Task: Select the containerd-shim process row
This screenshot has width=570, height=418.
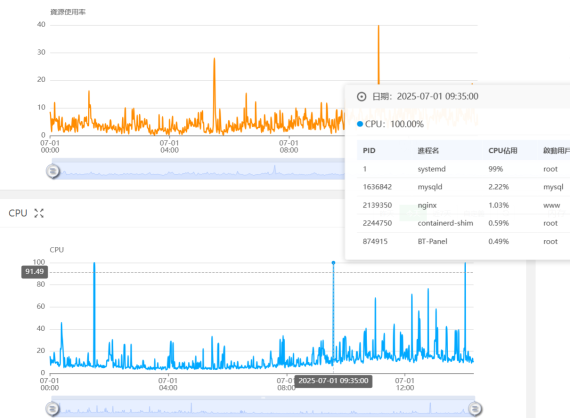Action: point(463,223)
